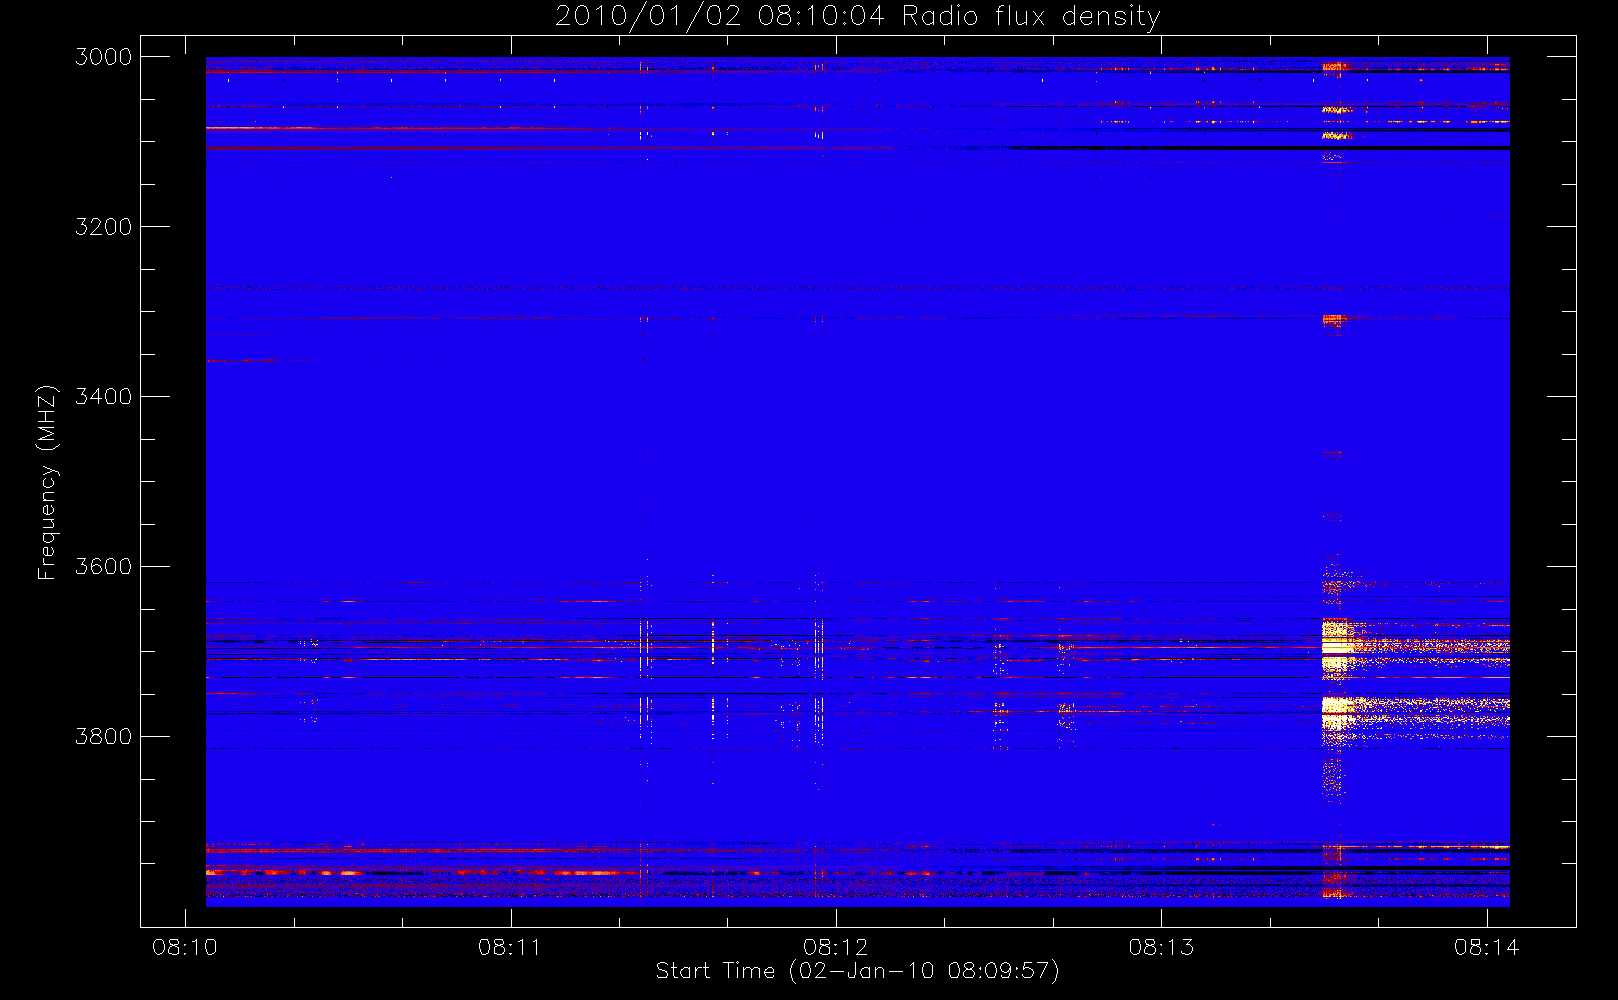Click the plot title 'Radio flux density'

point(858,17)
